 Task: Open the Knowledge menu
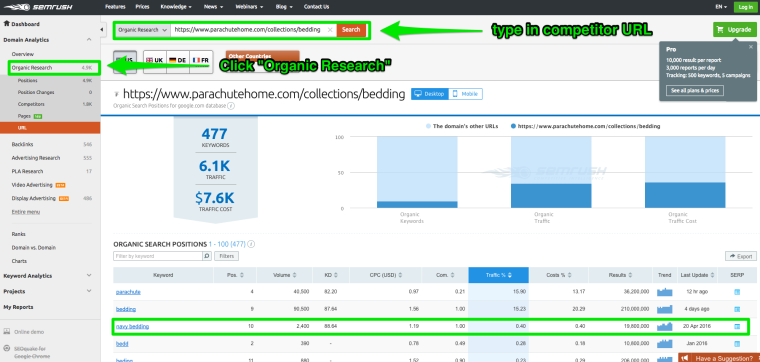pos(176,7)
